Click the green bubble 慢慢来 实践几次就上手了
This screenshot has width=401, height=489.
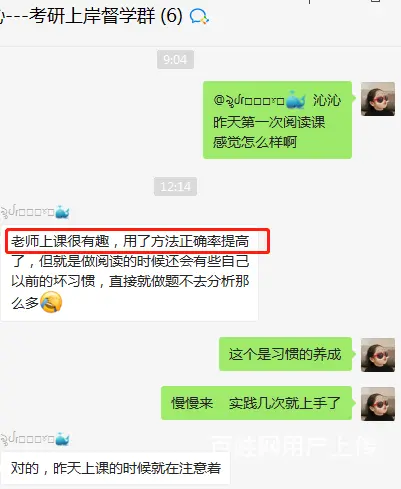(x=256, y=403)
